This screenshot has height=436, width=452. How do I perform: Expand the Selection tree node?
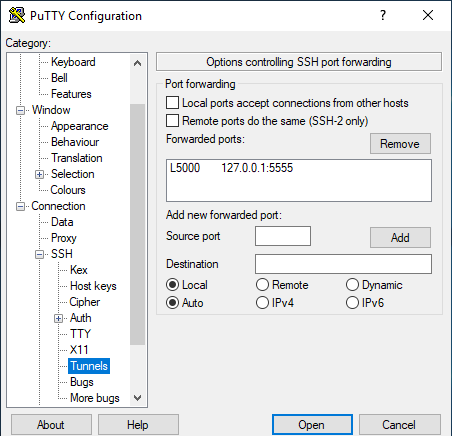point(39,174)
